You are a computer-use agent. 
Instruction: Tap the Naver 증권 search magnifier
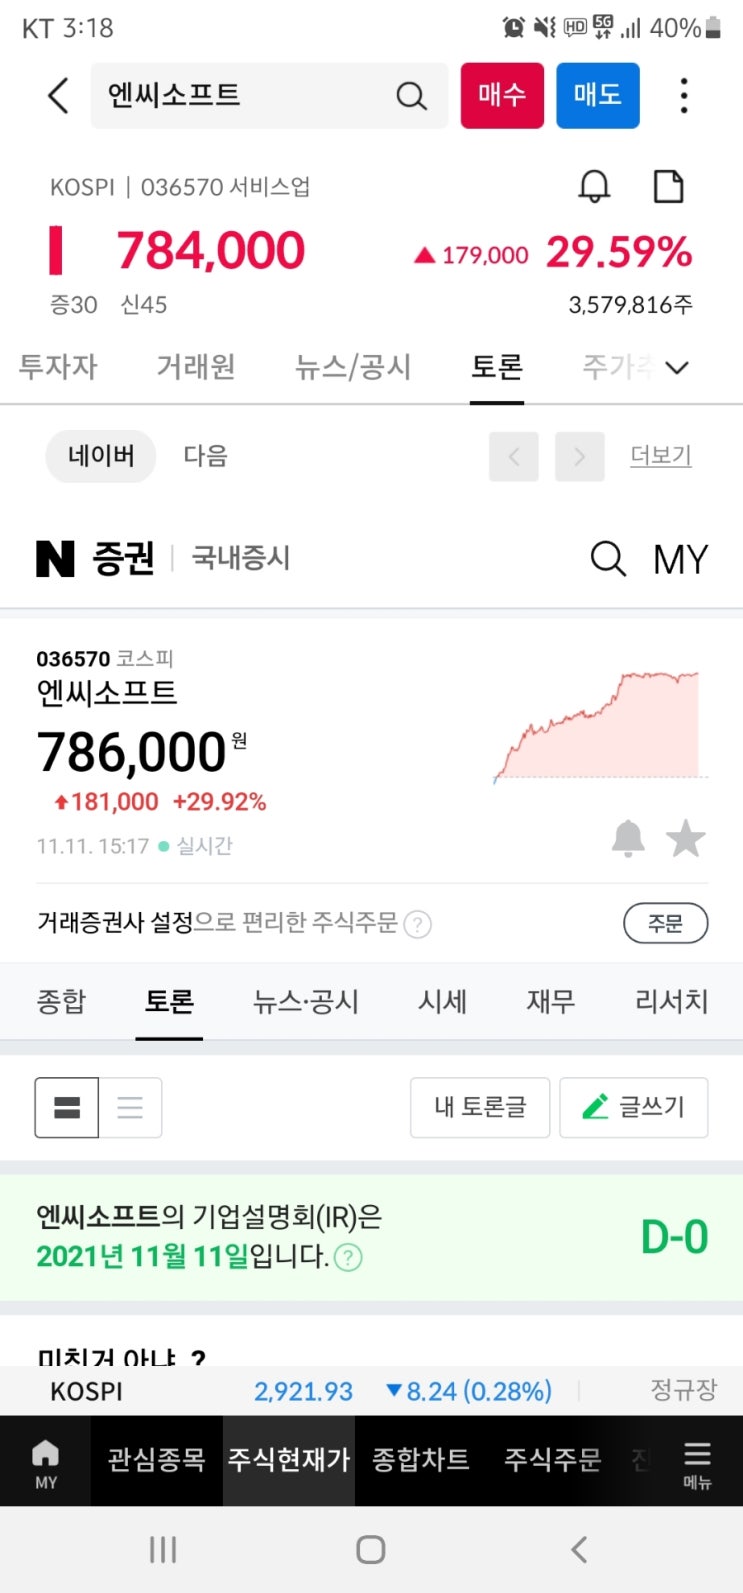click(x=608, y=558)
